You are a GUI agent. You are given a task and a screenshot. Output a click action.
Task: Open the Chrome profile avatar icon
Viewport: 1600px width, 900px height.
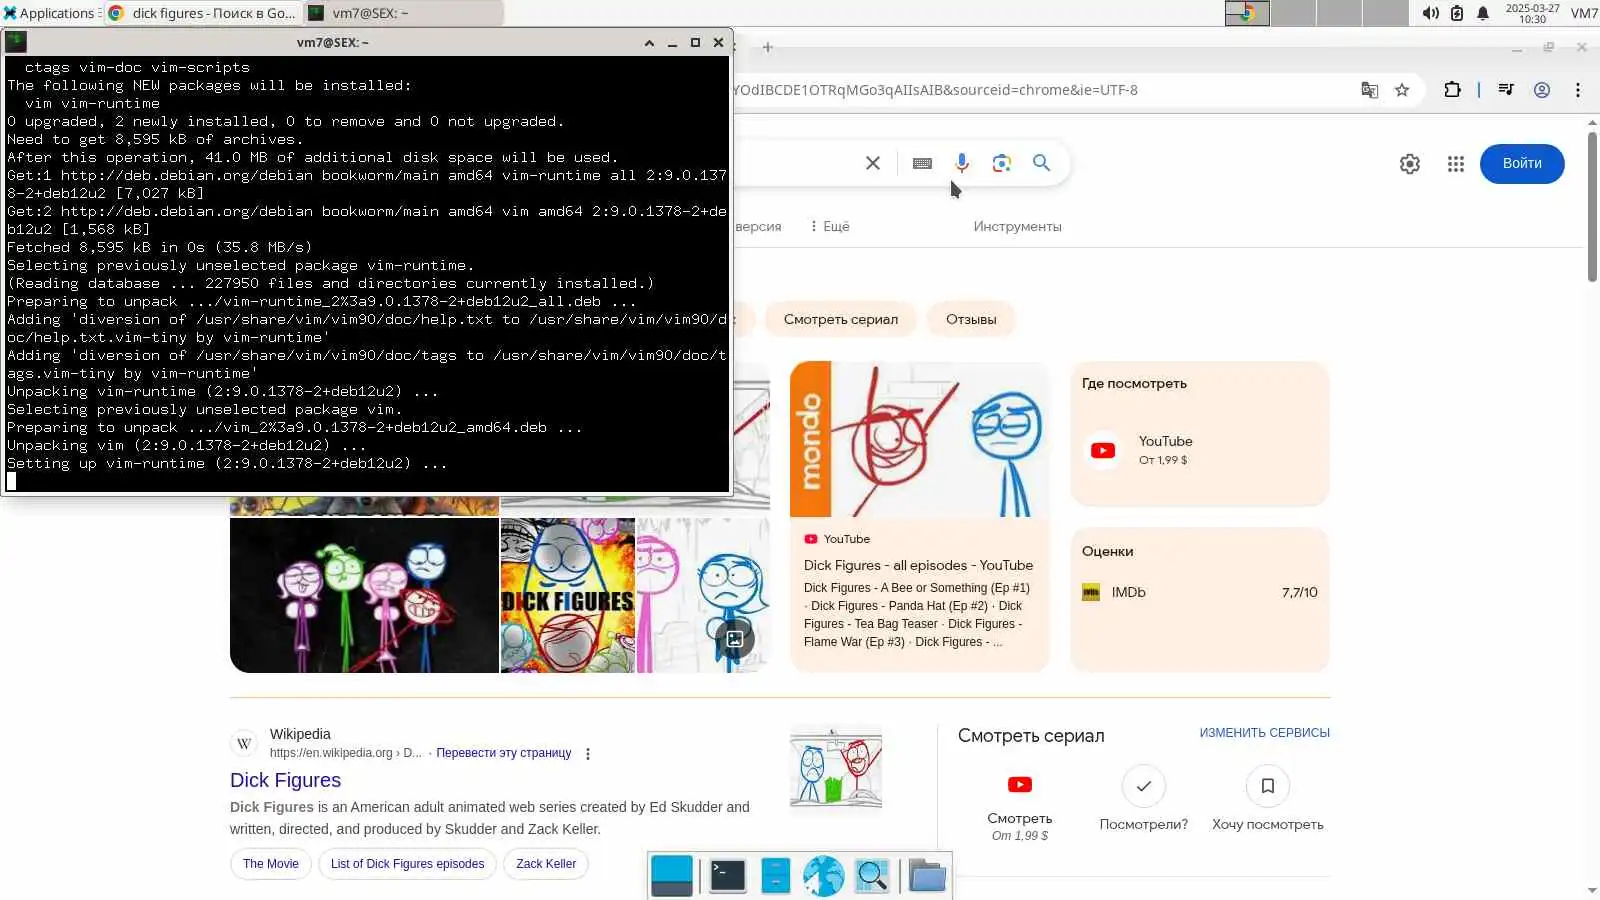pos(1542,90)
